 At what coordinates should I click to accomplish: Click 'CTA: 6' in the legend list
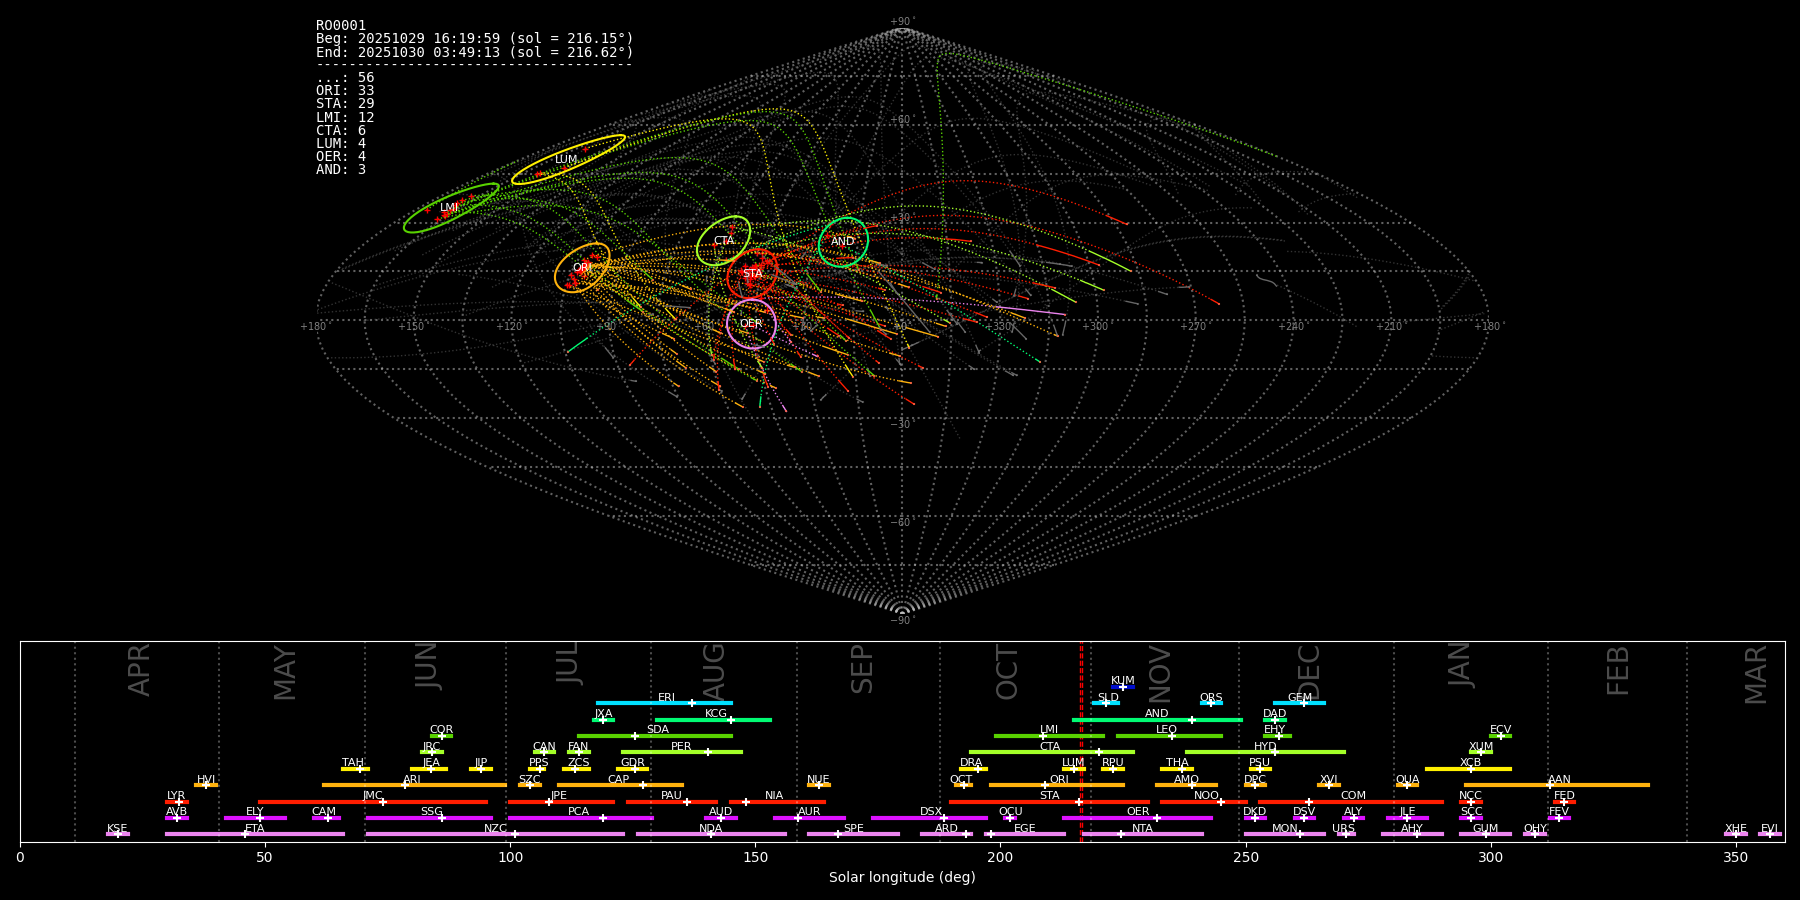point(341,131)
